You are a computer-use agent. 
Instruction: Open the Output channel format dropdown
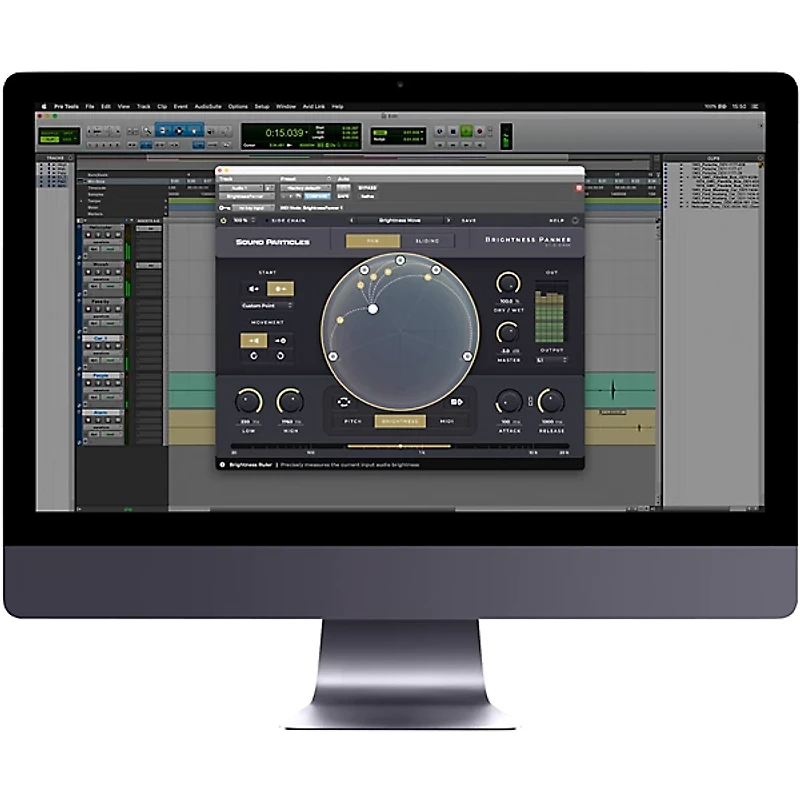click(549, 358)
